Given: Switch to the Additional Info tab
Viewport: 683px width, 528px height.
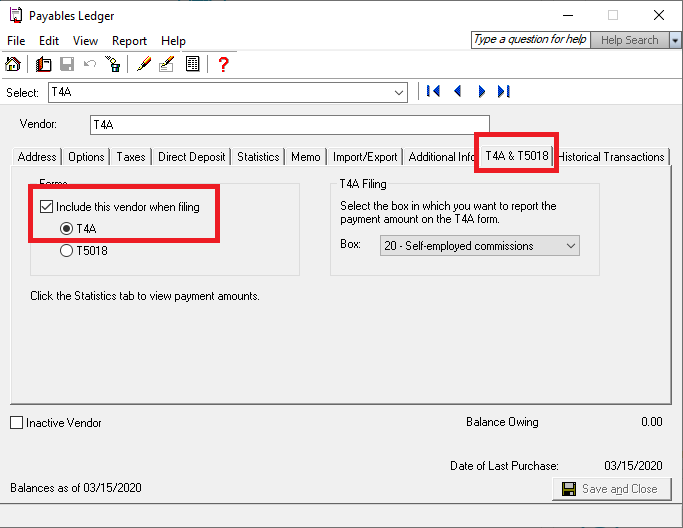Looking at the screenshot, I should (441, 157).
